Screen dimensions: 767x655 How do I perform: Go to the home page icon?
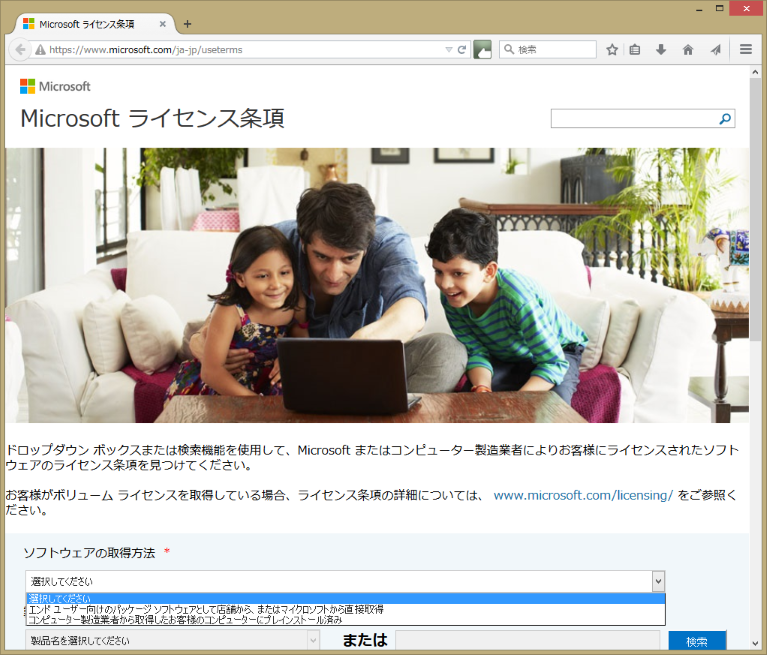point(688,49)
